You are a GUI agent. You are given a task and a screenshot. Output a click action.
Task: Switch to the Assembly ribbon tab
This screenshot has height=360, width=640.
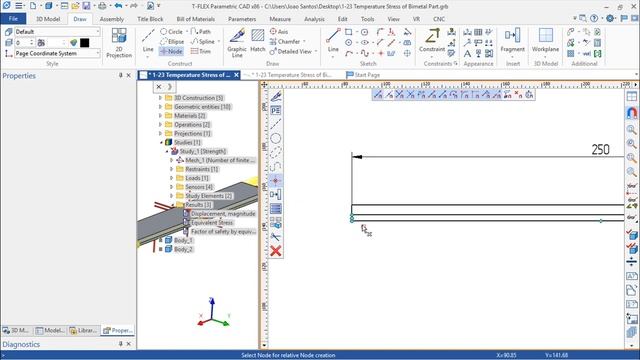(x=111, y=19)
